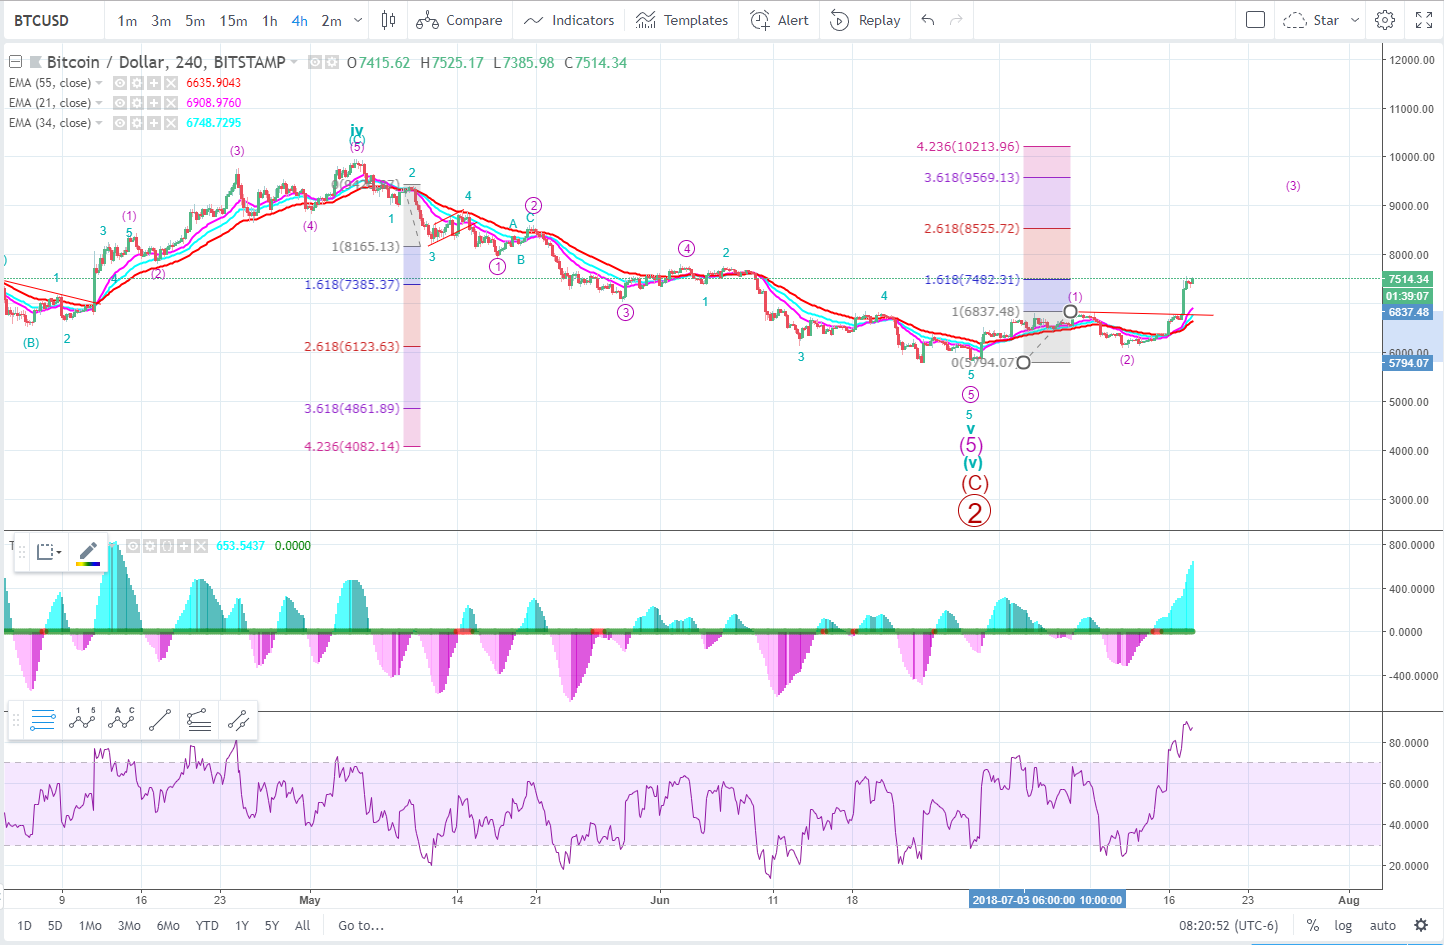Collapse the chart legend with minus box

pos(16,62)
